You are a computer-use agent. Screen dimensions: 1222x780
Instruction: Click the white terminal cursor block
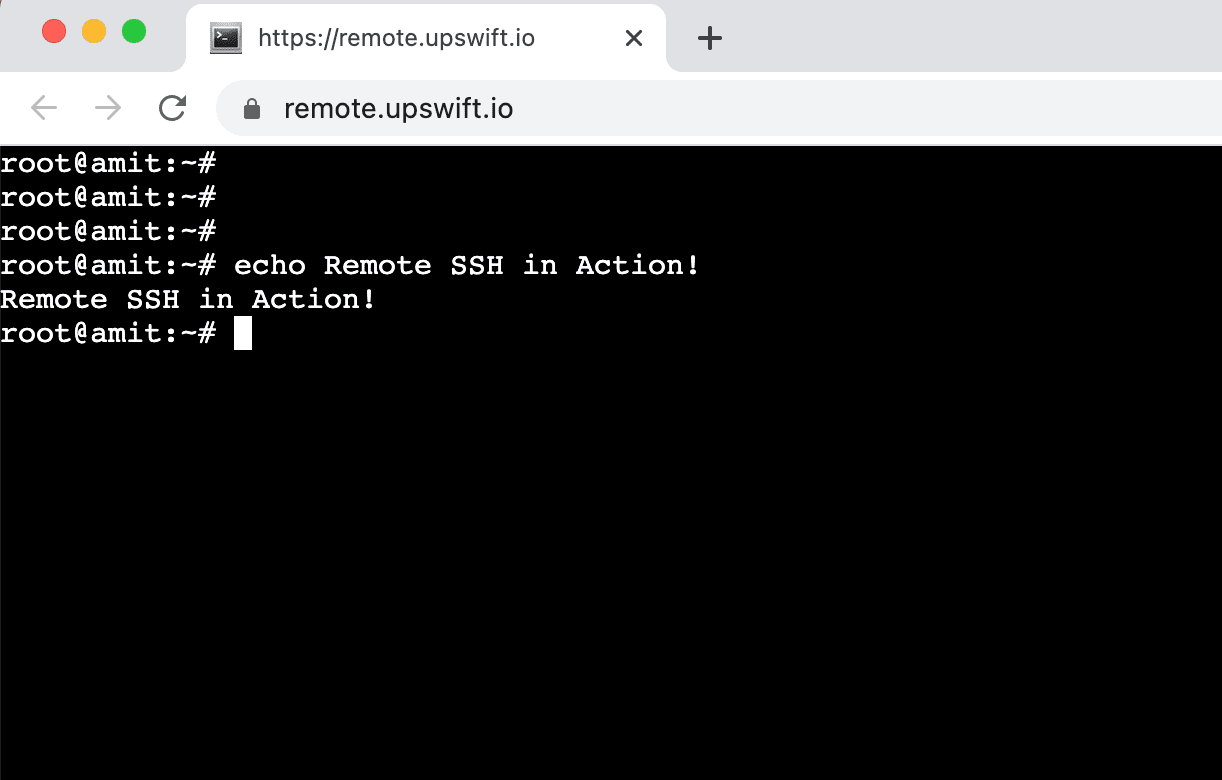pyautogui.click(x=243, y=334)
